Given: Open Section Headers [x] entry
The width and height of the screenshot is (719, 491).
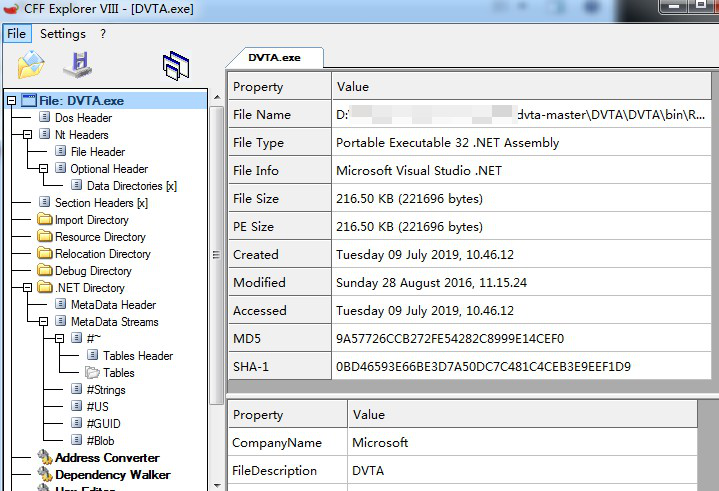Looking at the screenshot, I should pyautogui.click(x=101, y=203).
